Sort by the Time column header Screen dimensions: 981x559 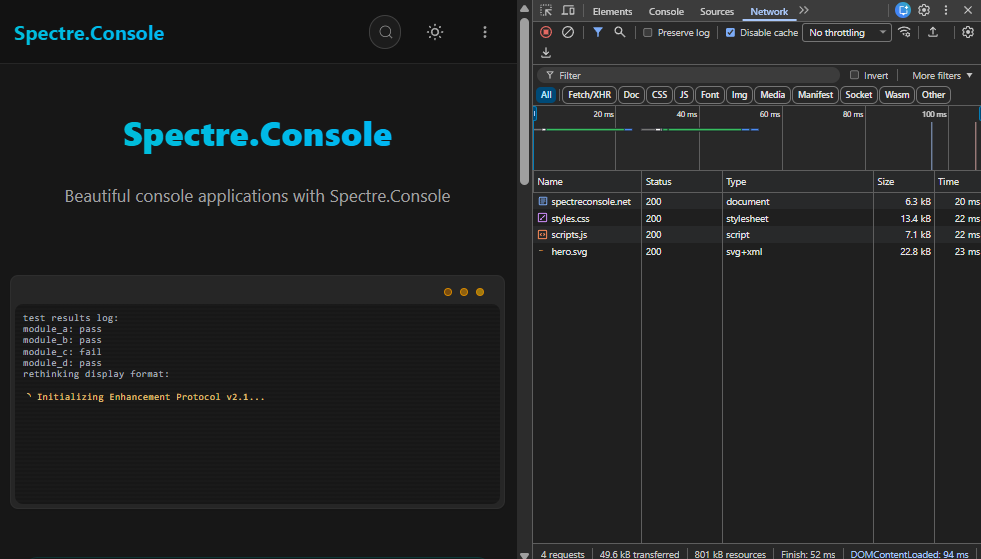point(958,182)
